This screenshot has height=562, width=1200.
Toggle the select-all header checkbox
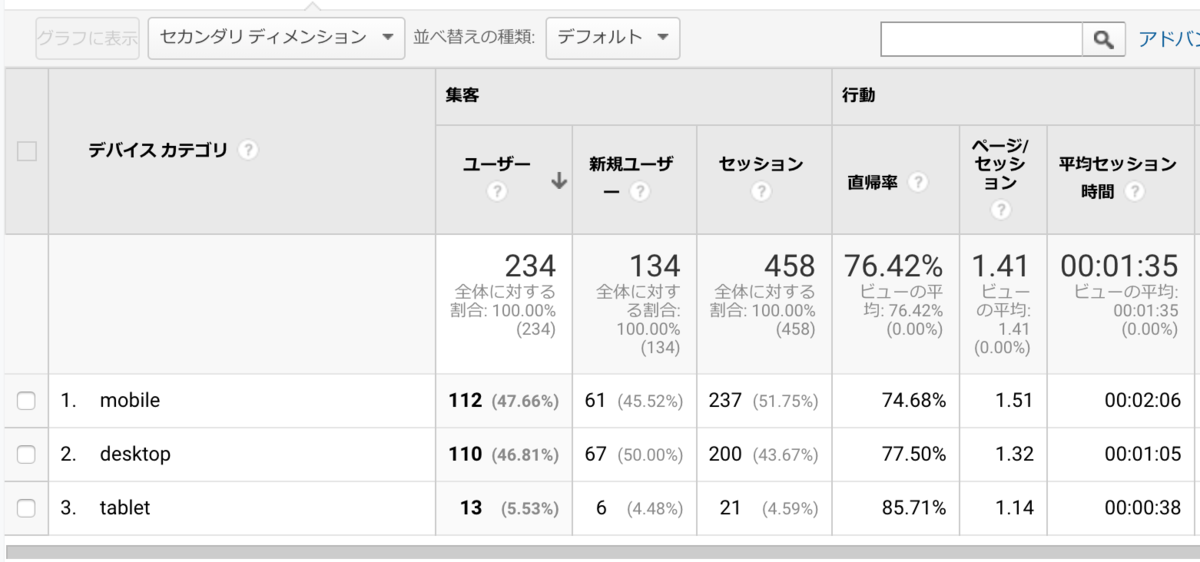26,152
